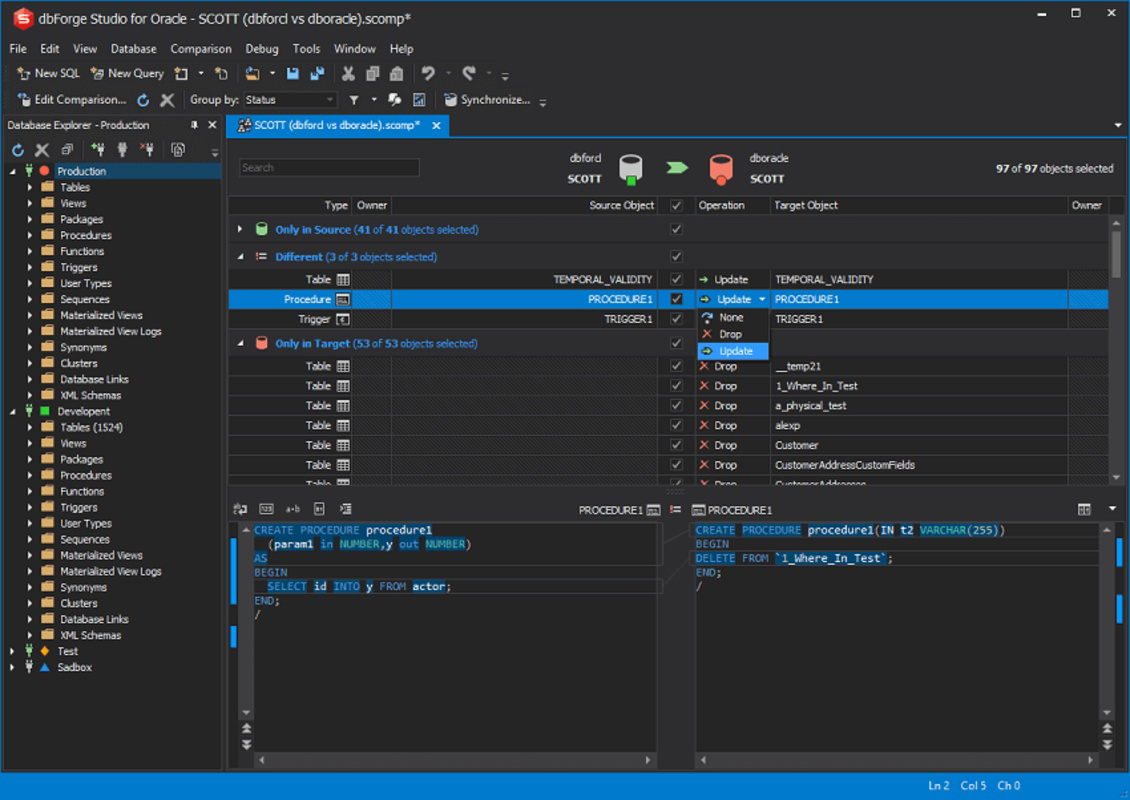Close the Database Explorer panel

[x=212, y=125]
